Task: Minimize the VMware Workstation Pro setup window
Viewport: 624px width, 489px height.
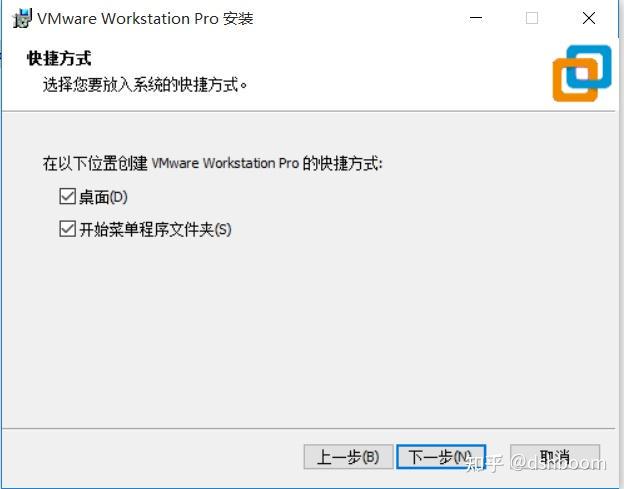Action: (476, 18)
